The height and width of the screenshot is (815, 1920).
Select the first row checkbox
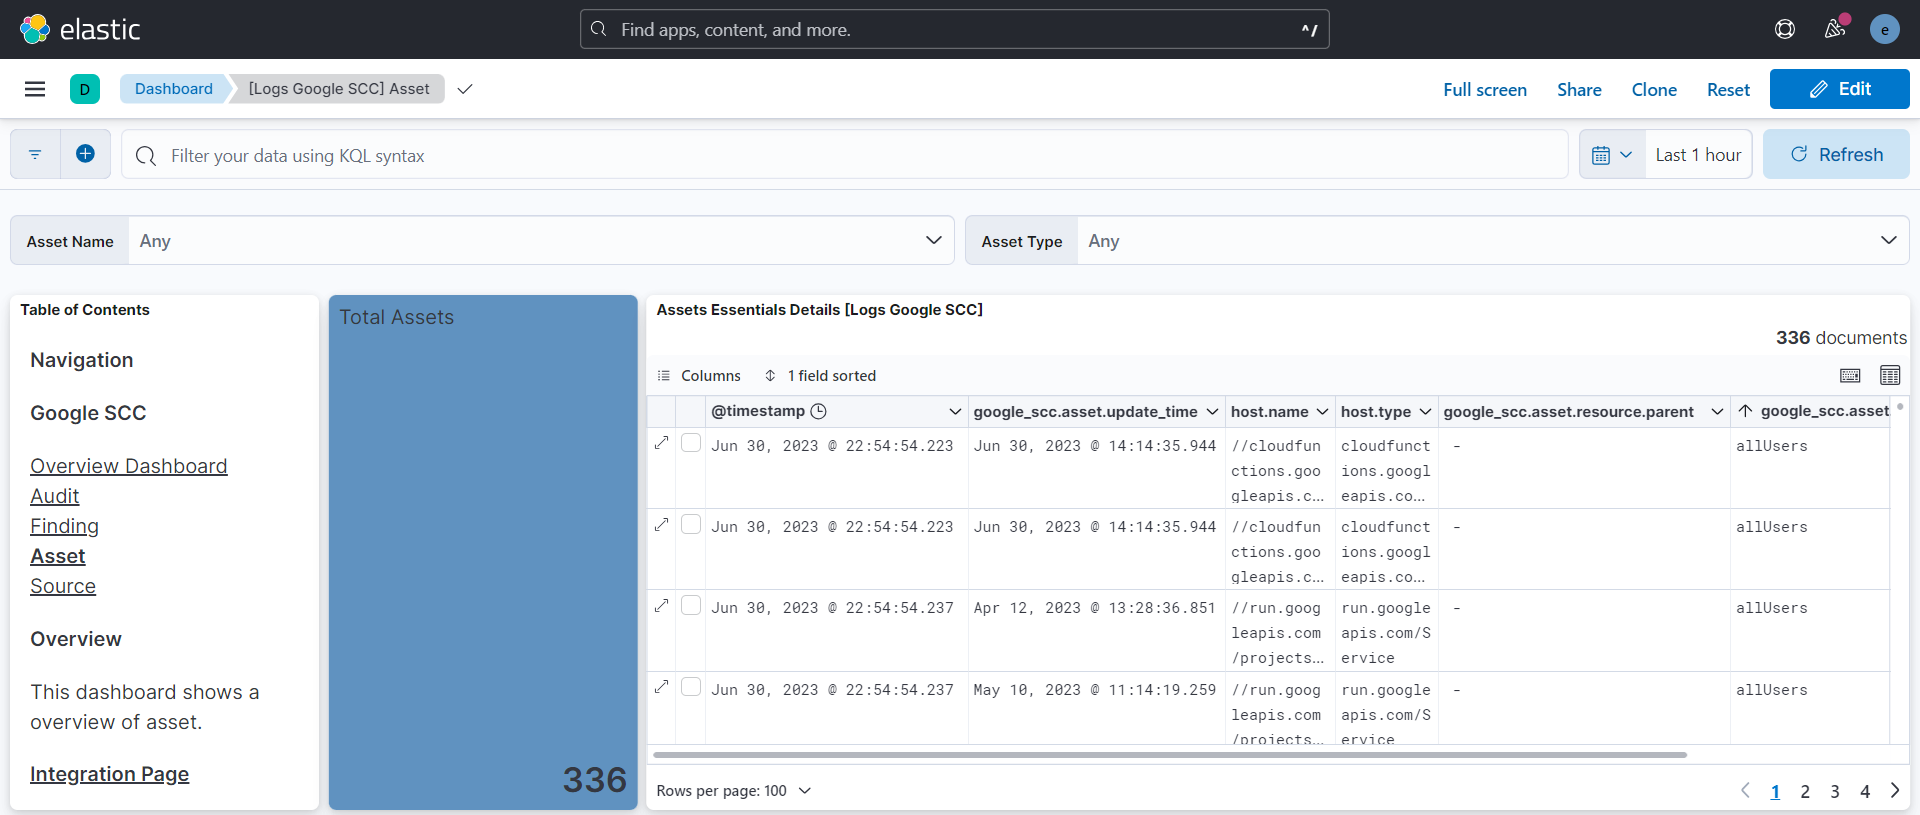pyautogui.click(x=691, y=443)
